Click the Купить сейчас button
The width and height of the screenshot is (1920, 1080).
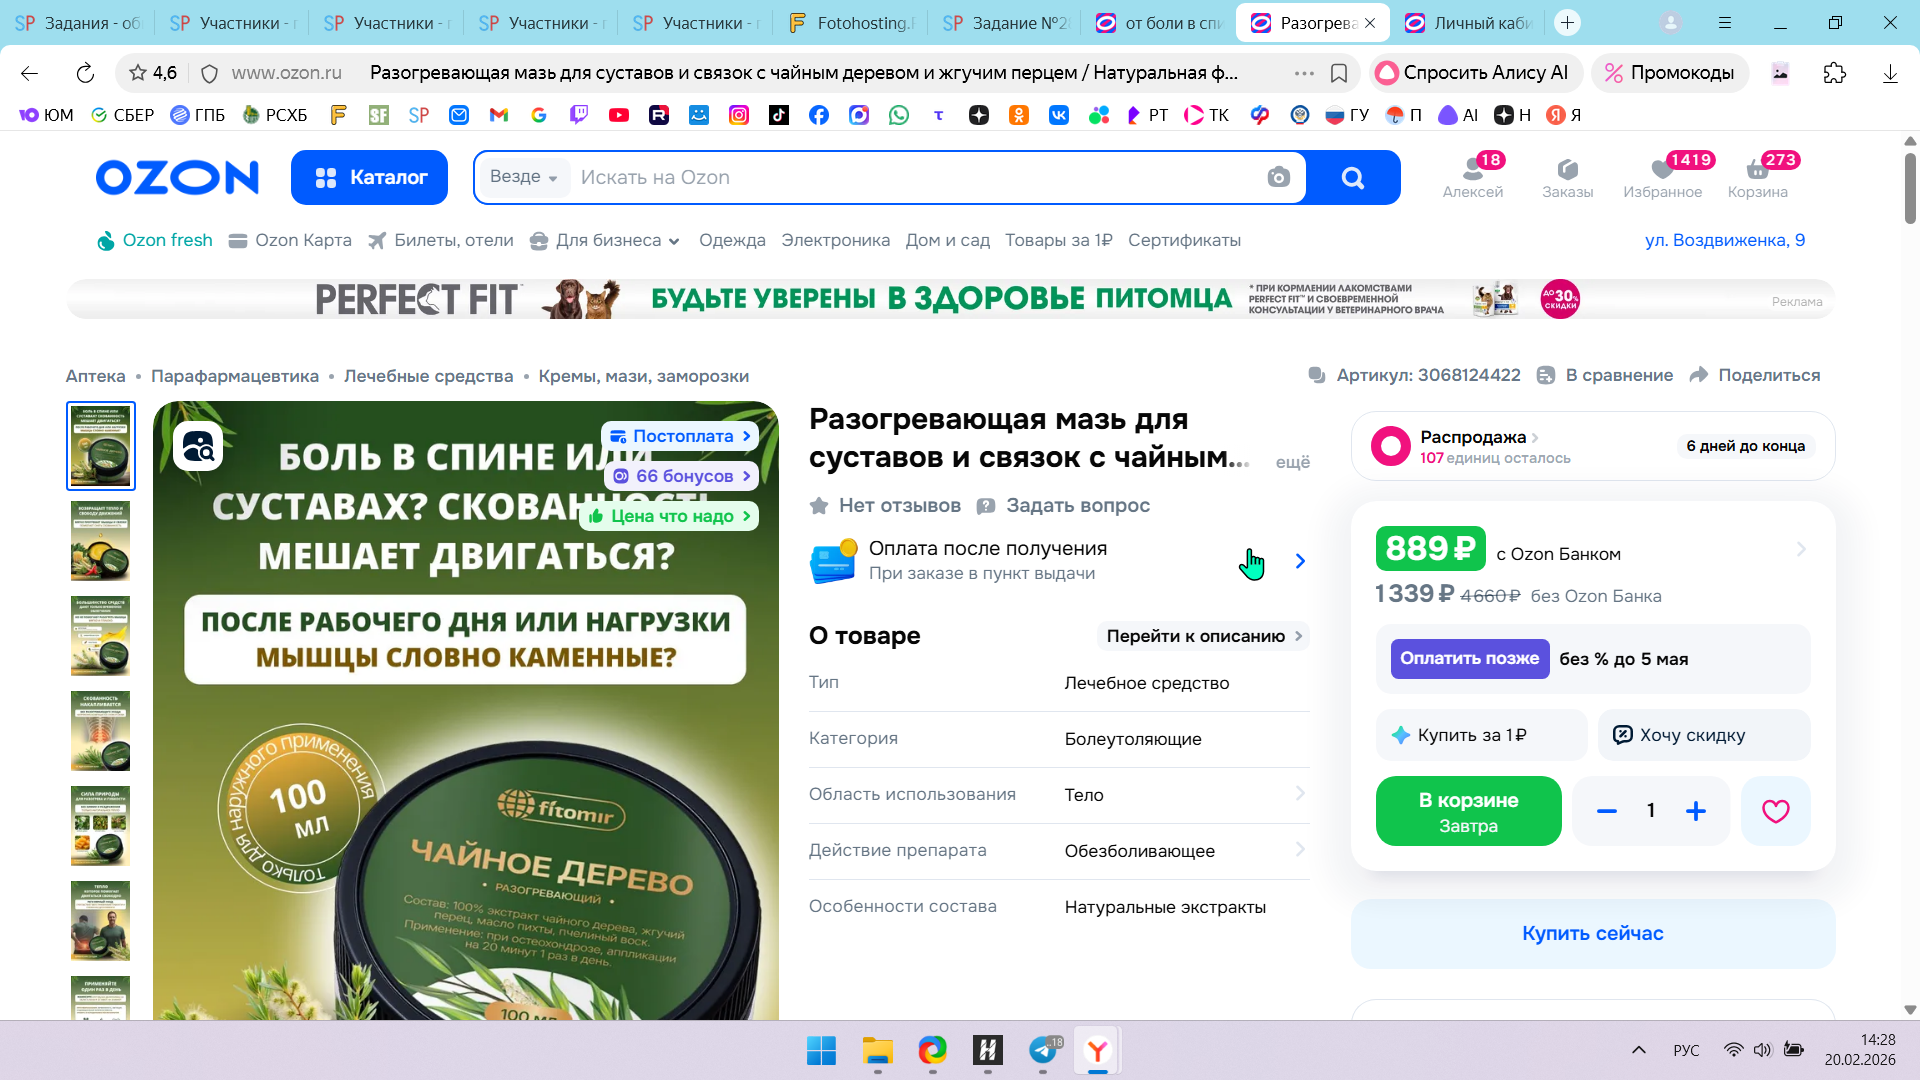(x=1592, y=933)
